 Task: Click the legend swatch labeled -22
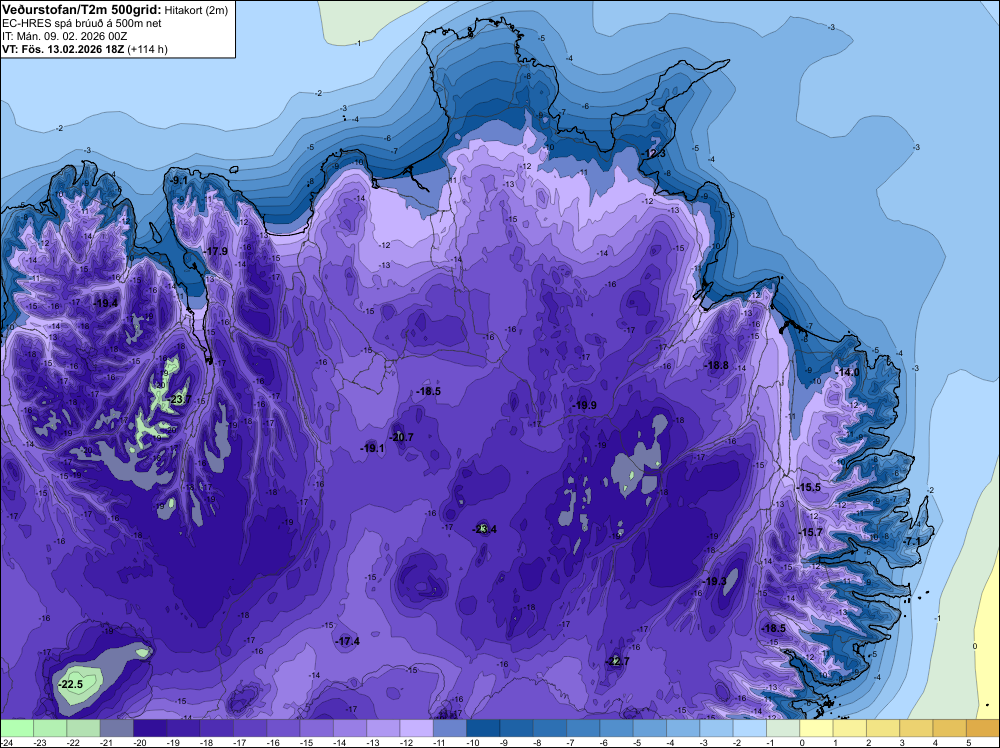tap(83, 728)
